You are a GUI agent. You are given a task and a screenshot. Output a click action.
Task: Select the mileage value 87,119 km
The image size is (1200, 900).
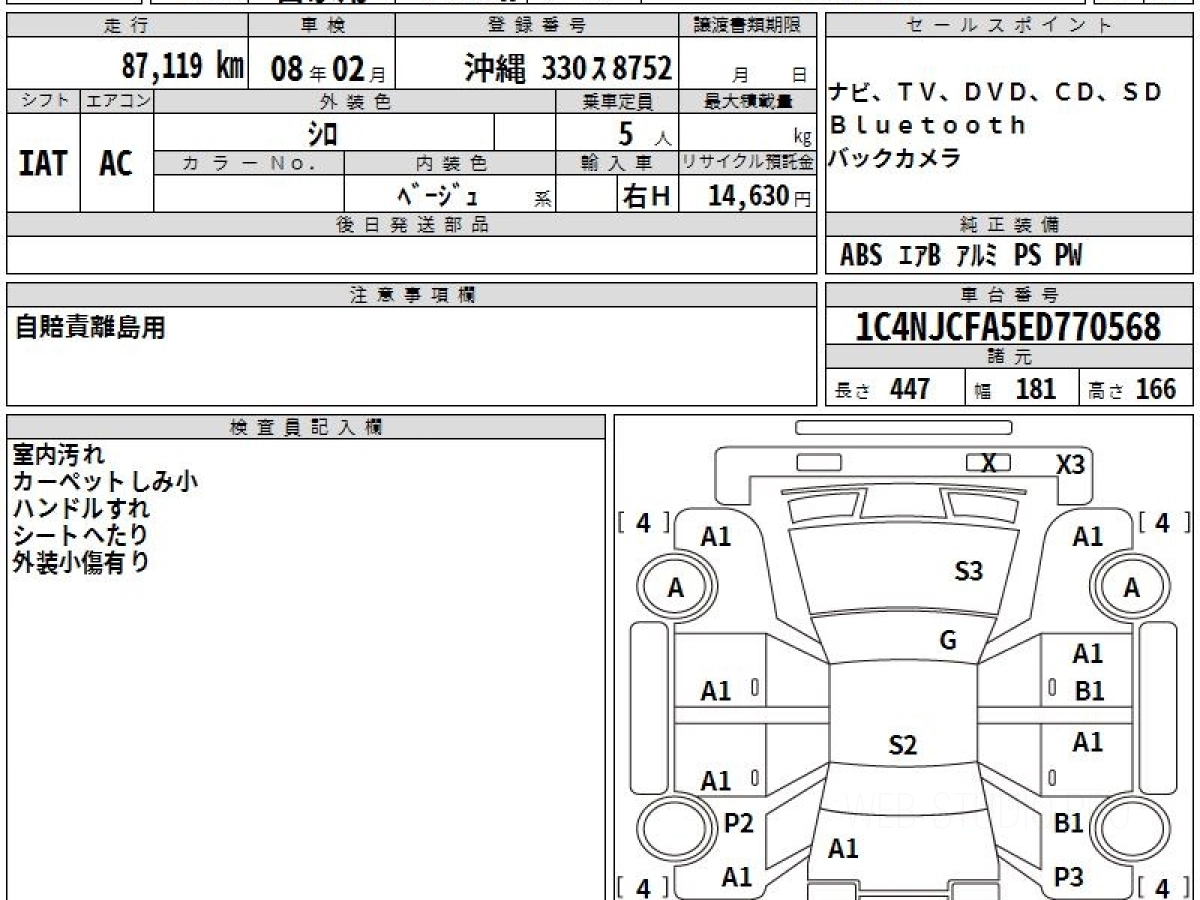click(183, 67)
